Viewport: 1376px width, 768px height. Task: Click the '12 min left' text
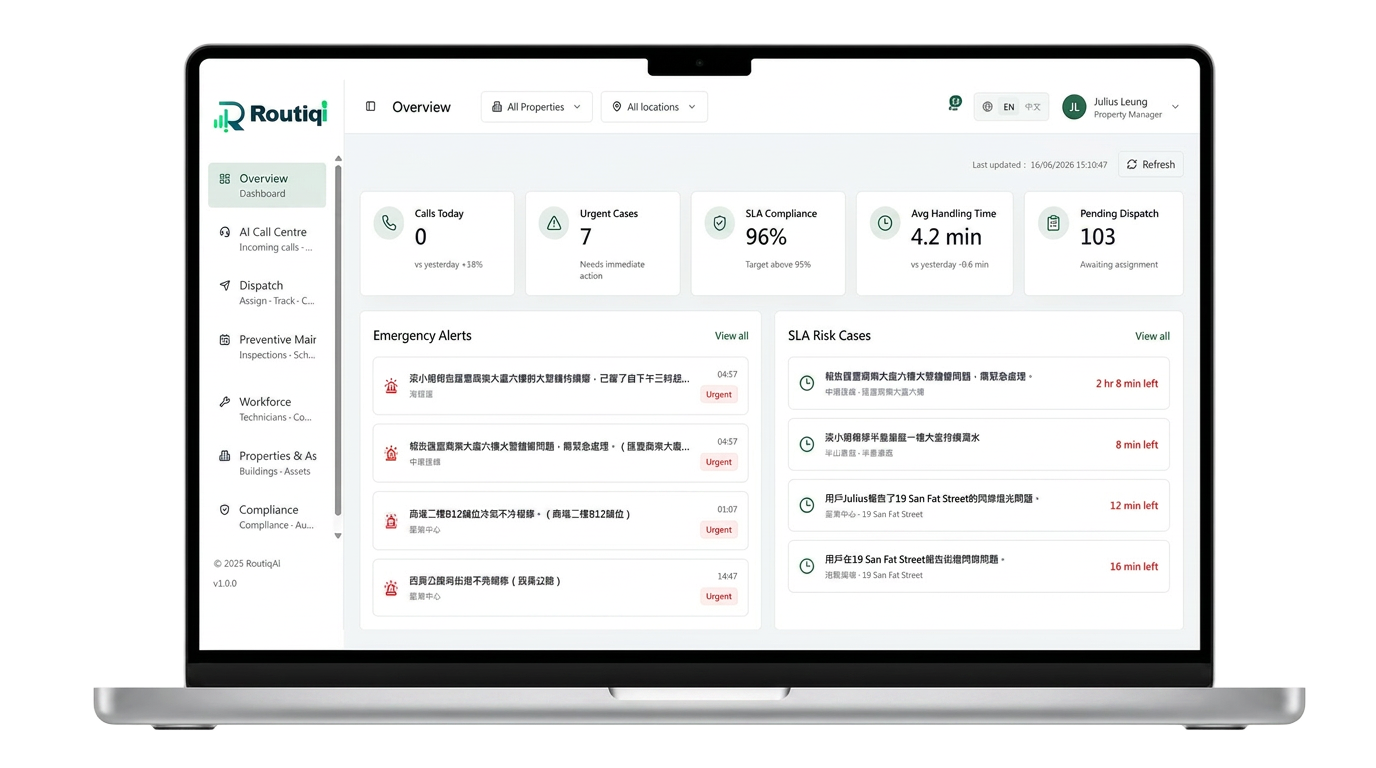coord(1134,506)
